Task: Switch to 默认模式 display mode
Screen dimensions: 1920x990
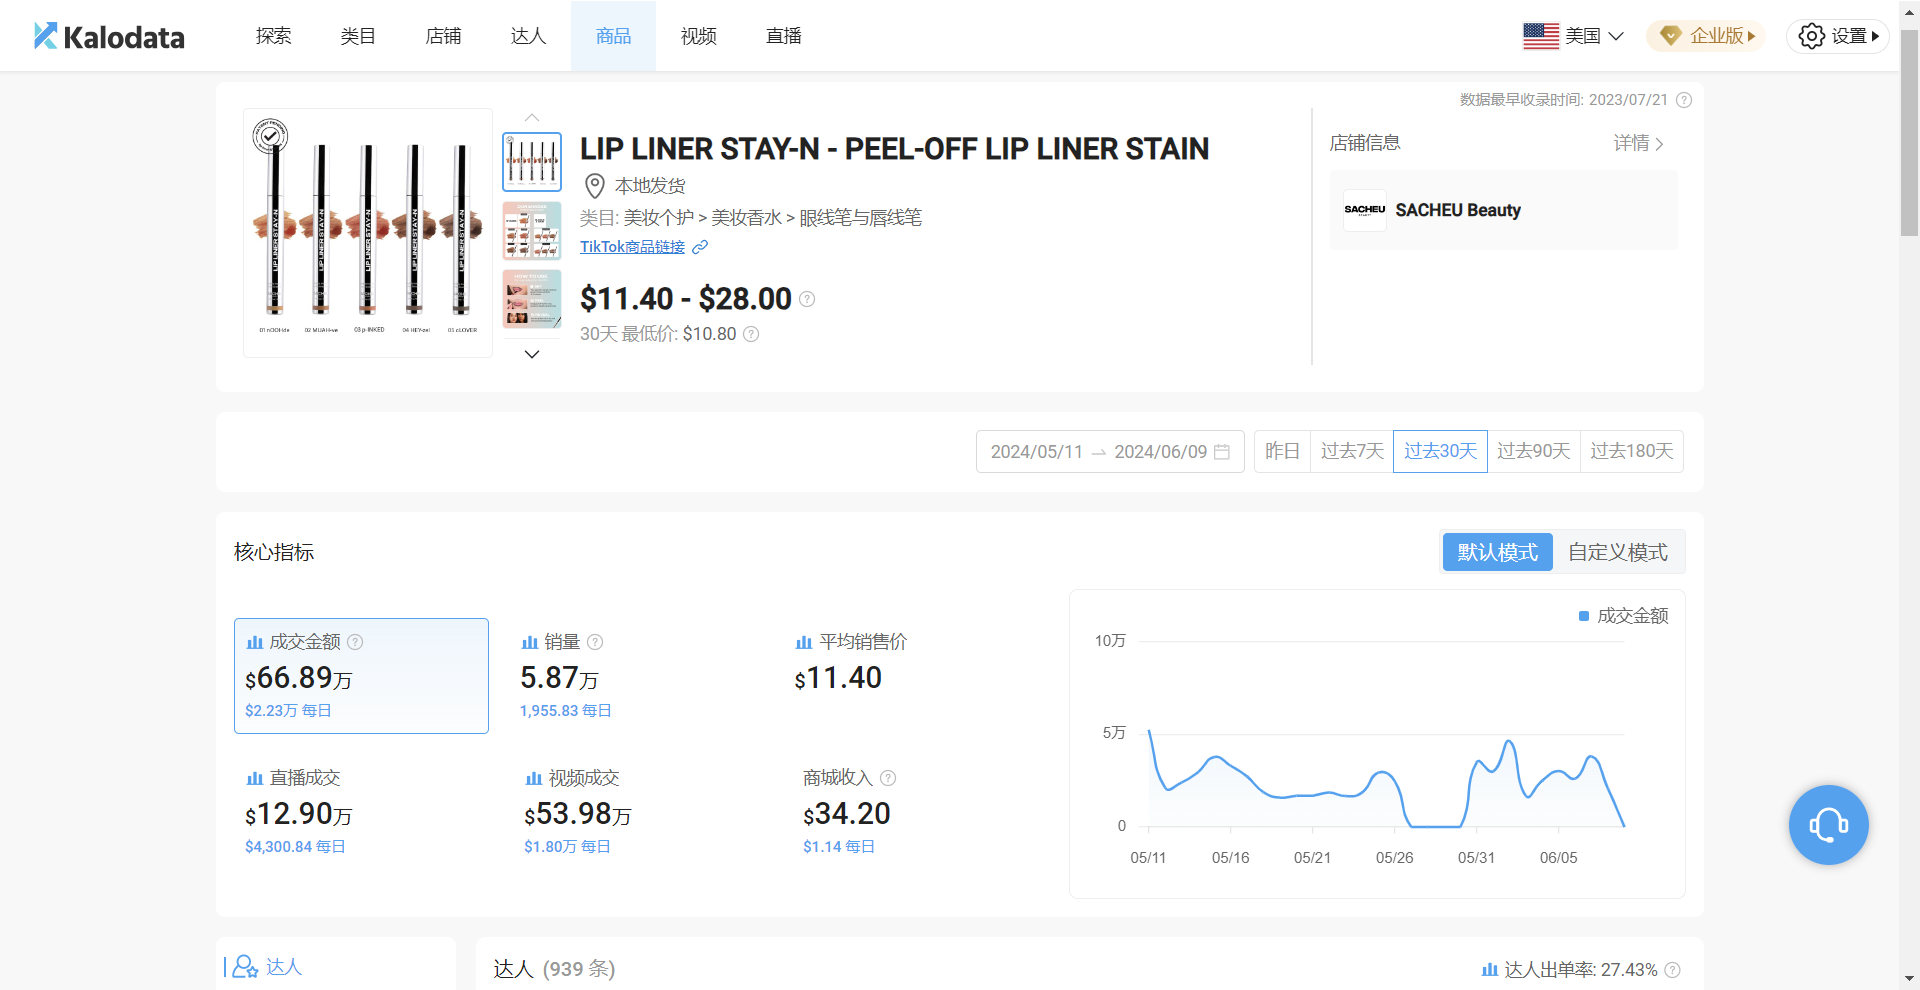Action: (1497, 552)
